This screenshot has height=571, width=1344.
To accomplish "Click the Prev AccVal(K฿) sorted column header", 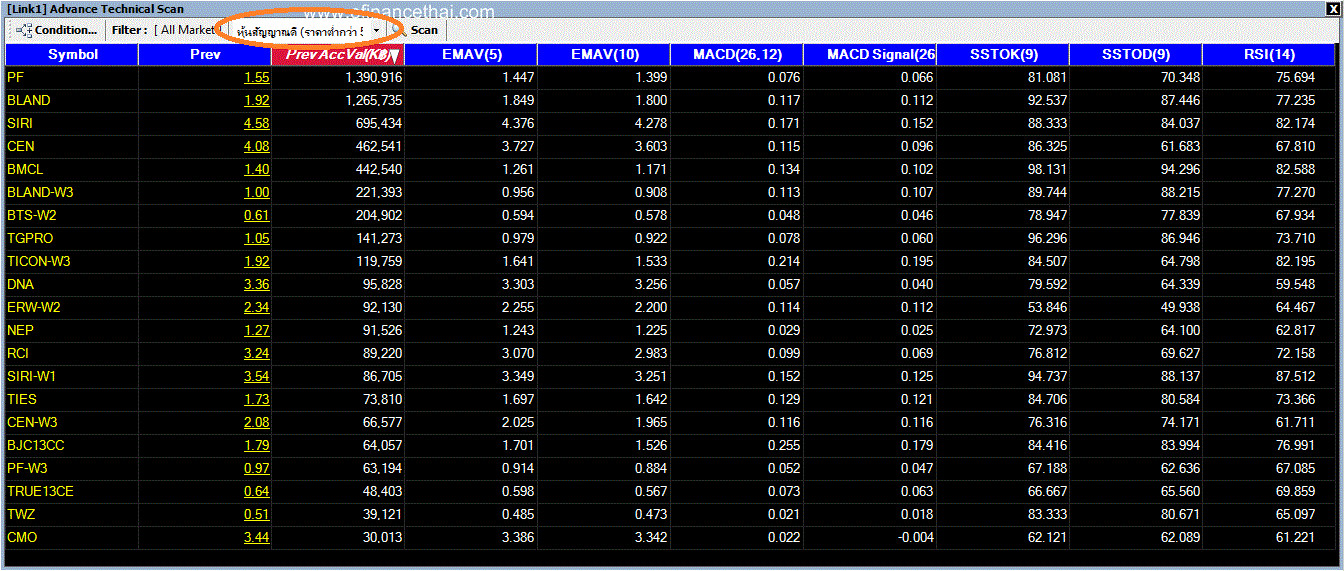I will pos(338,55).
